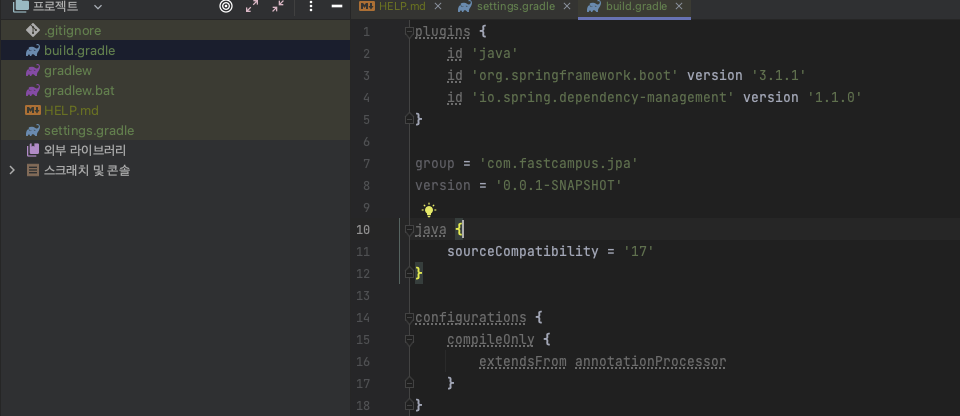Click 'com.fastcampus.jpa' group value
The image size is (960, 416).
(559, 164)
